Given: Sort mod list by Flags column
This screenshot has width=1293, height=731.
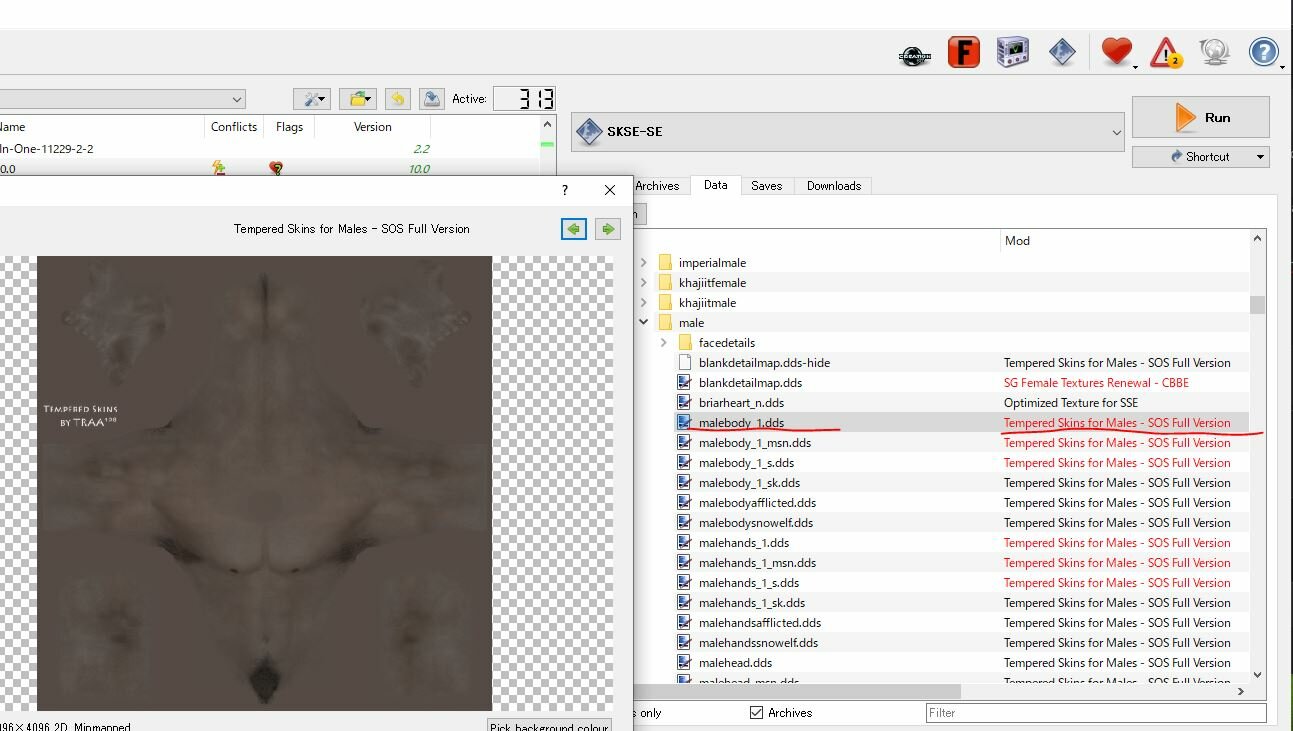Looking at the screenshot, I should pyautogui.click(x=289, y=127).
